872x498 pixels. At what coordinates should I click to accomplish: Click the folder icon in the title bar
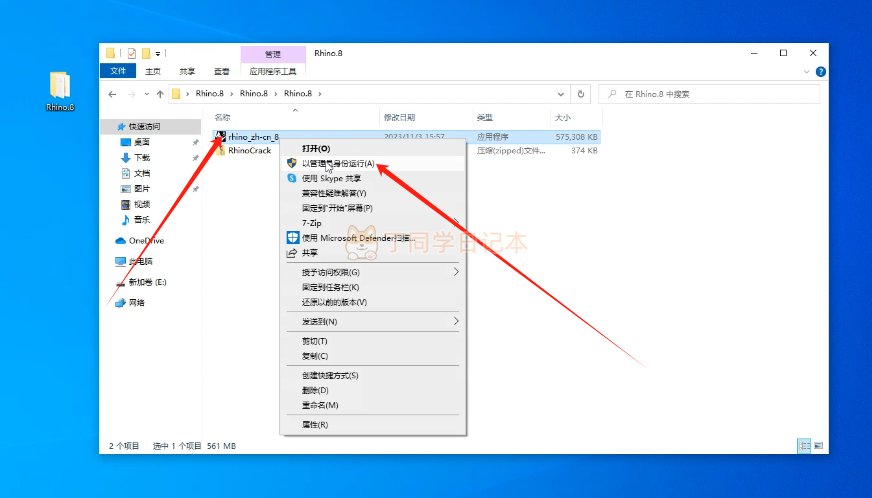point(110,53)
